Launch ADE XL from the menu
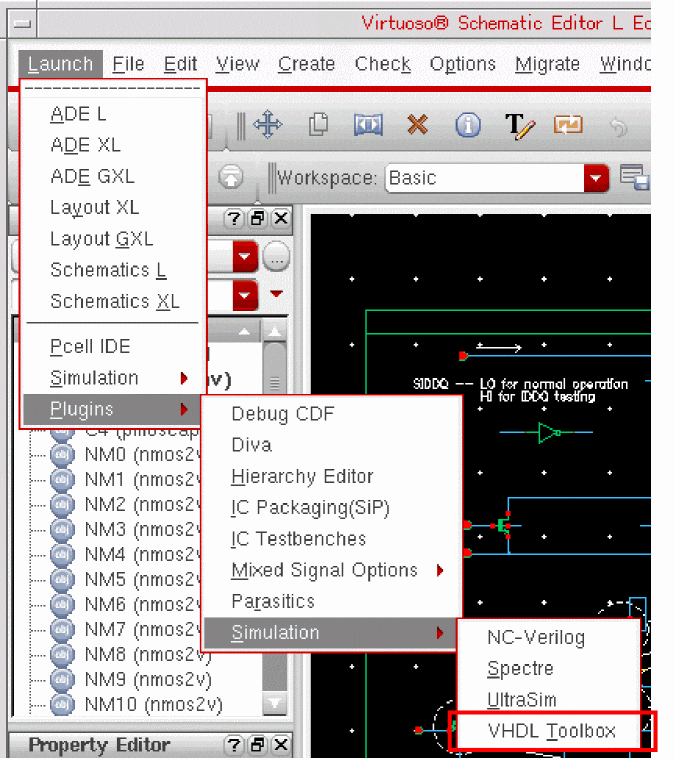Screen dimensions: 675x761 tap(113, 145)
